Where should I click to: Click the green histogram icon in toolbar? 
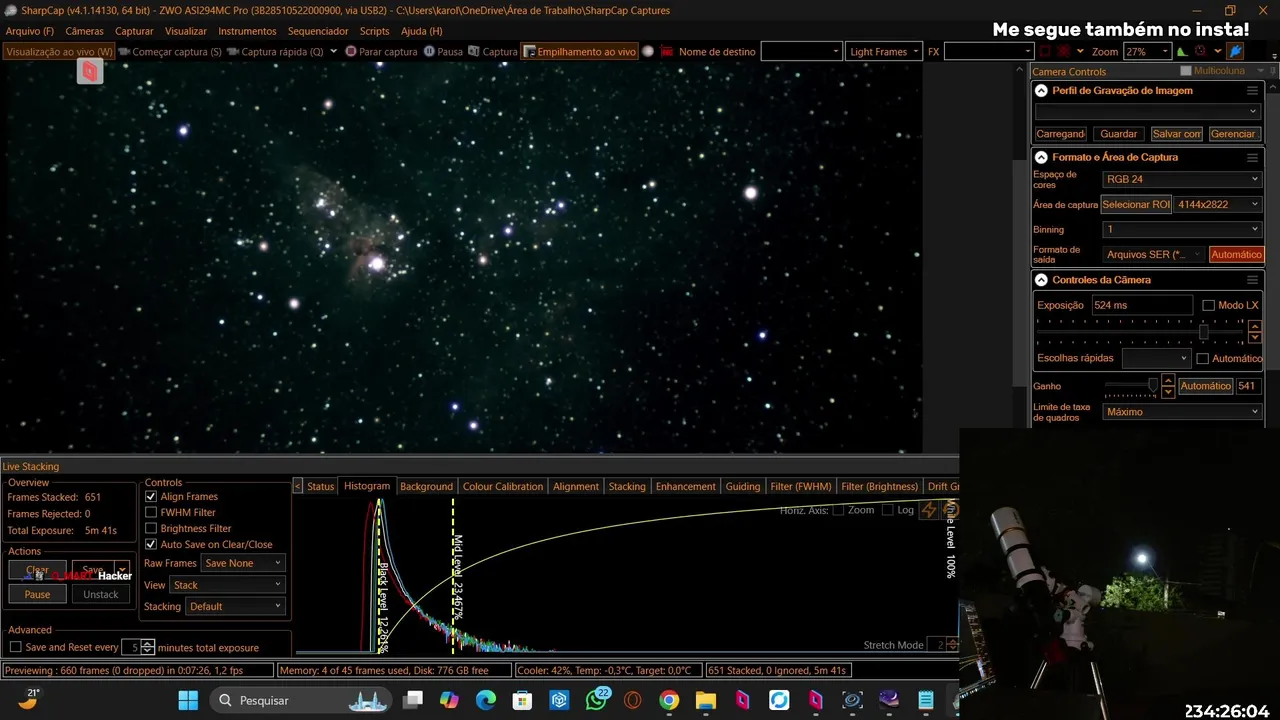(x=1182, y=51)
